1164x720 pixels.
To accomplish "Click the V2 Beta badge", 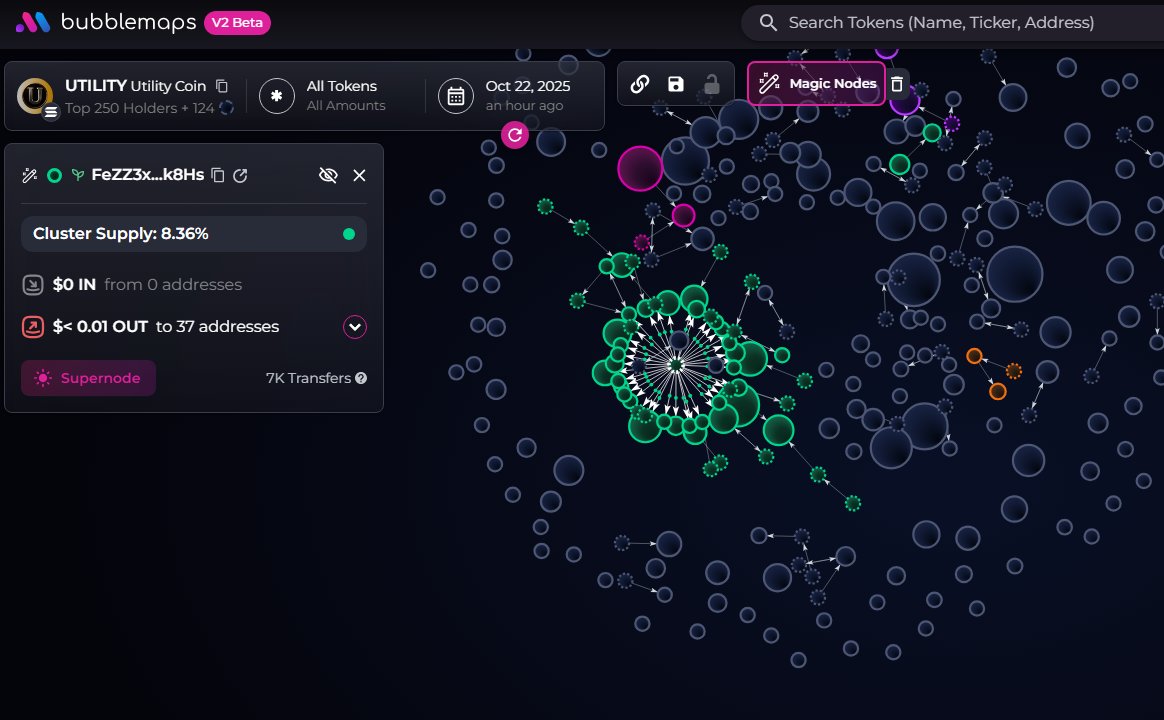I will [237, 22].
